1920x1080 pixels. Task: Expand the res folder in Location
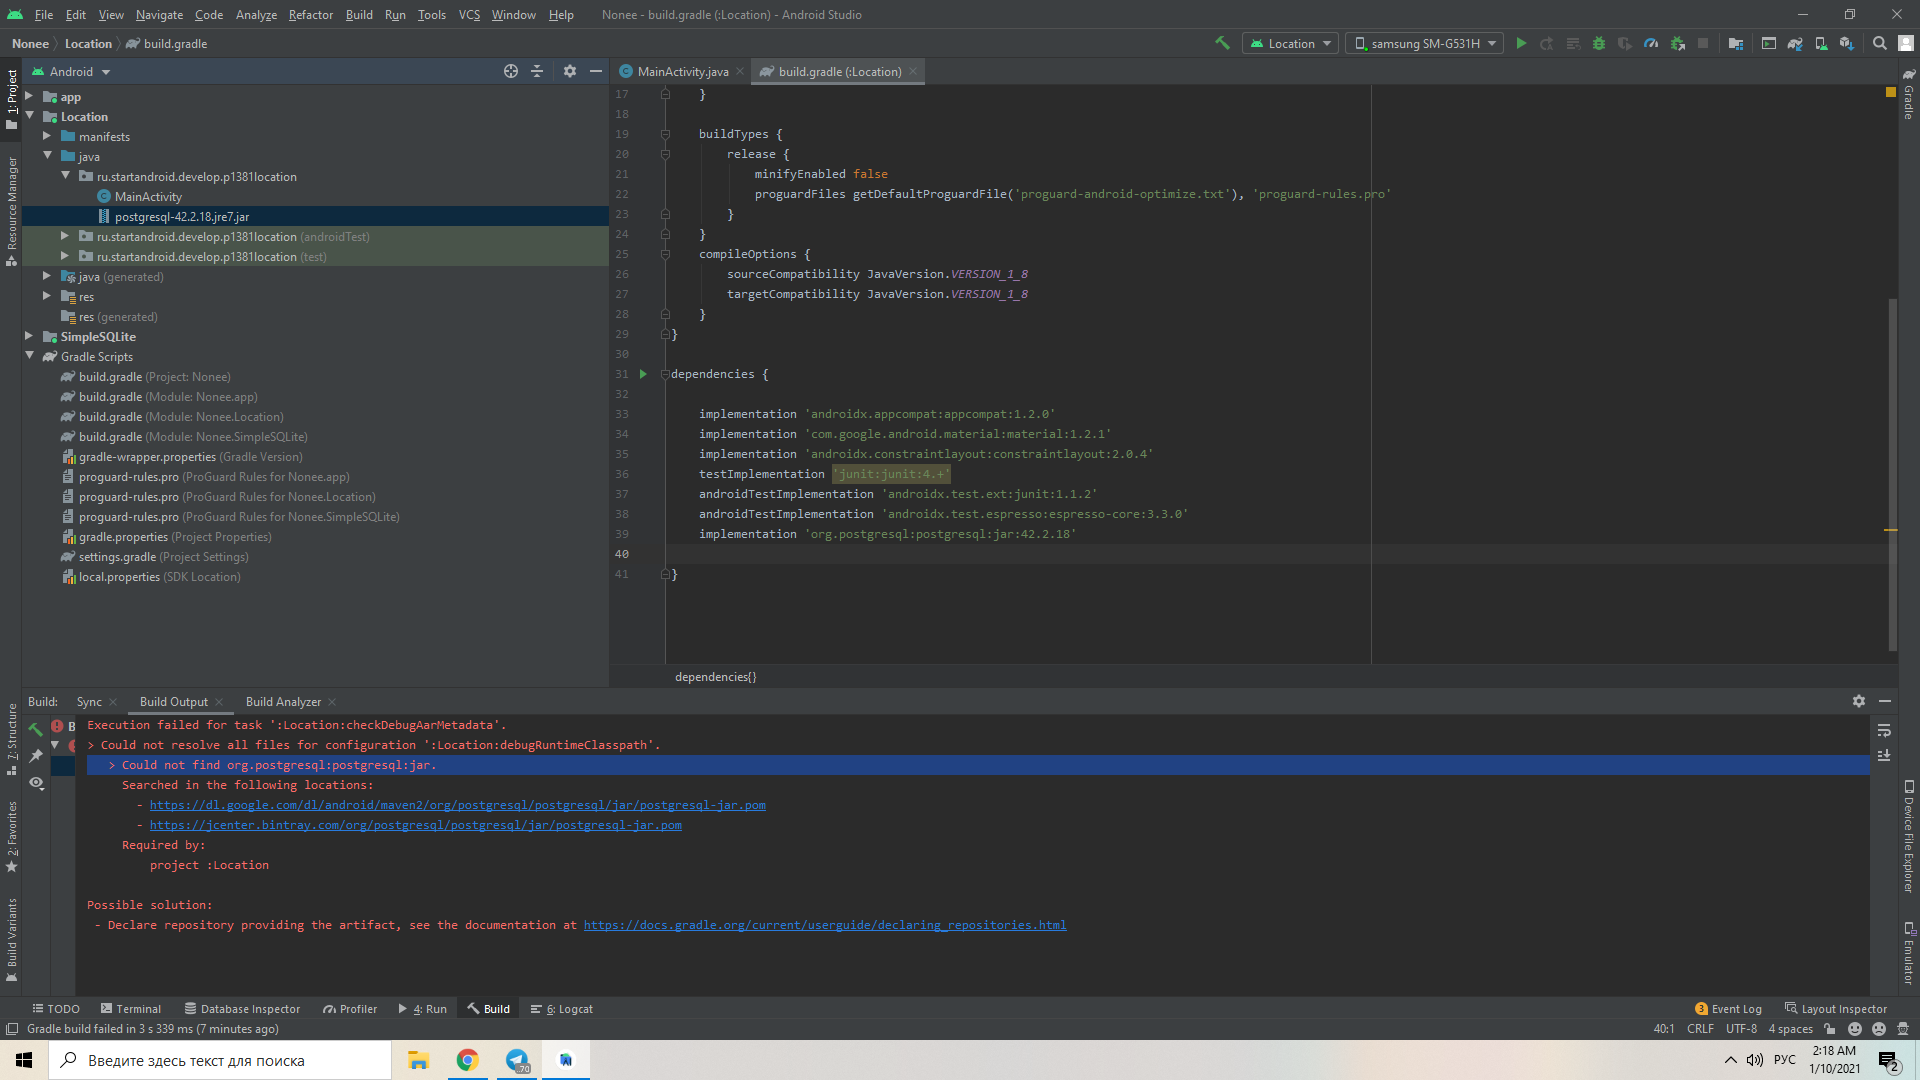click(x=47, y=296)
